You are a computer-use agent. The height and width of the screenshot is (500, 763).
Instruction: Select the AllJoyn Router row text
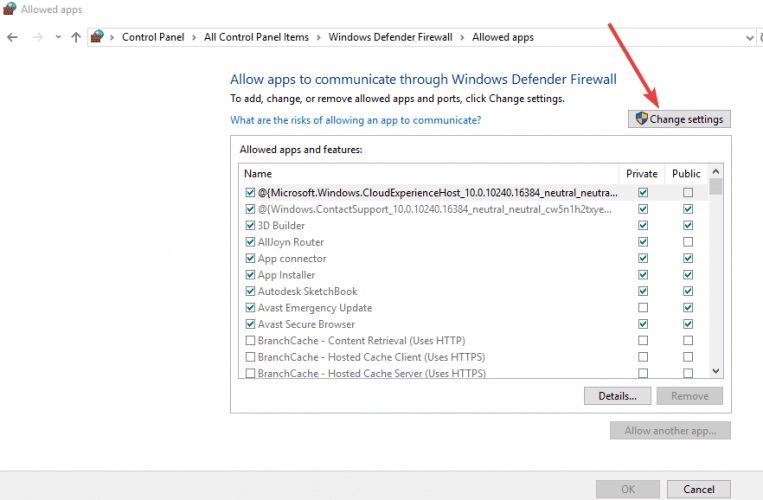pos(291,242)
